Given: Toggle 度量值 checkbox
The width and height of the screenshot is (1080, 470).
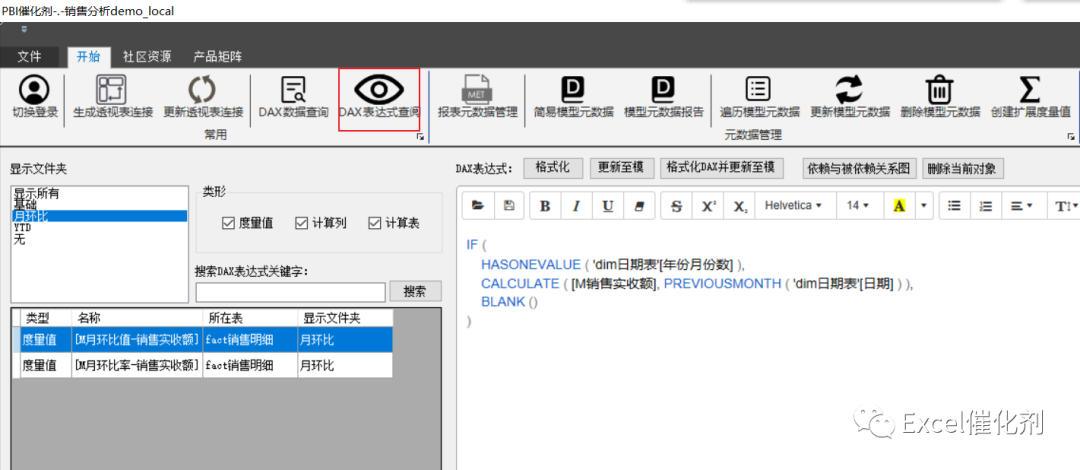Looking at the screenshot, I should coord(229,223).
